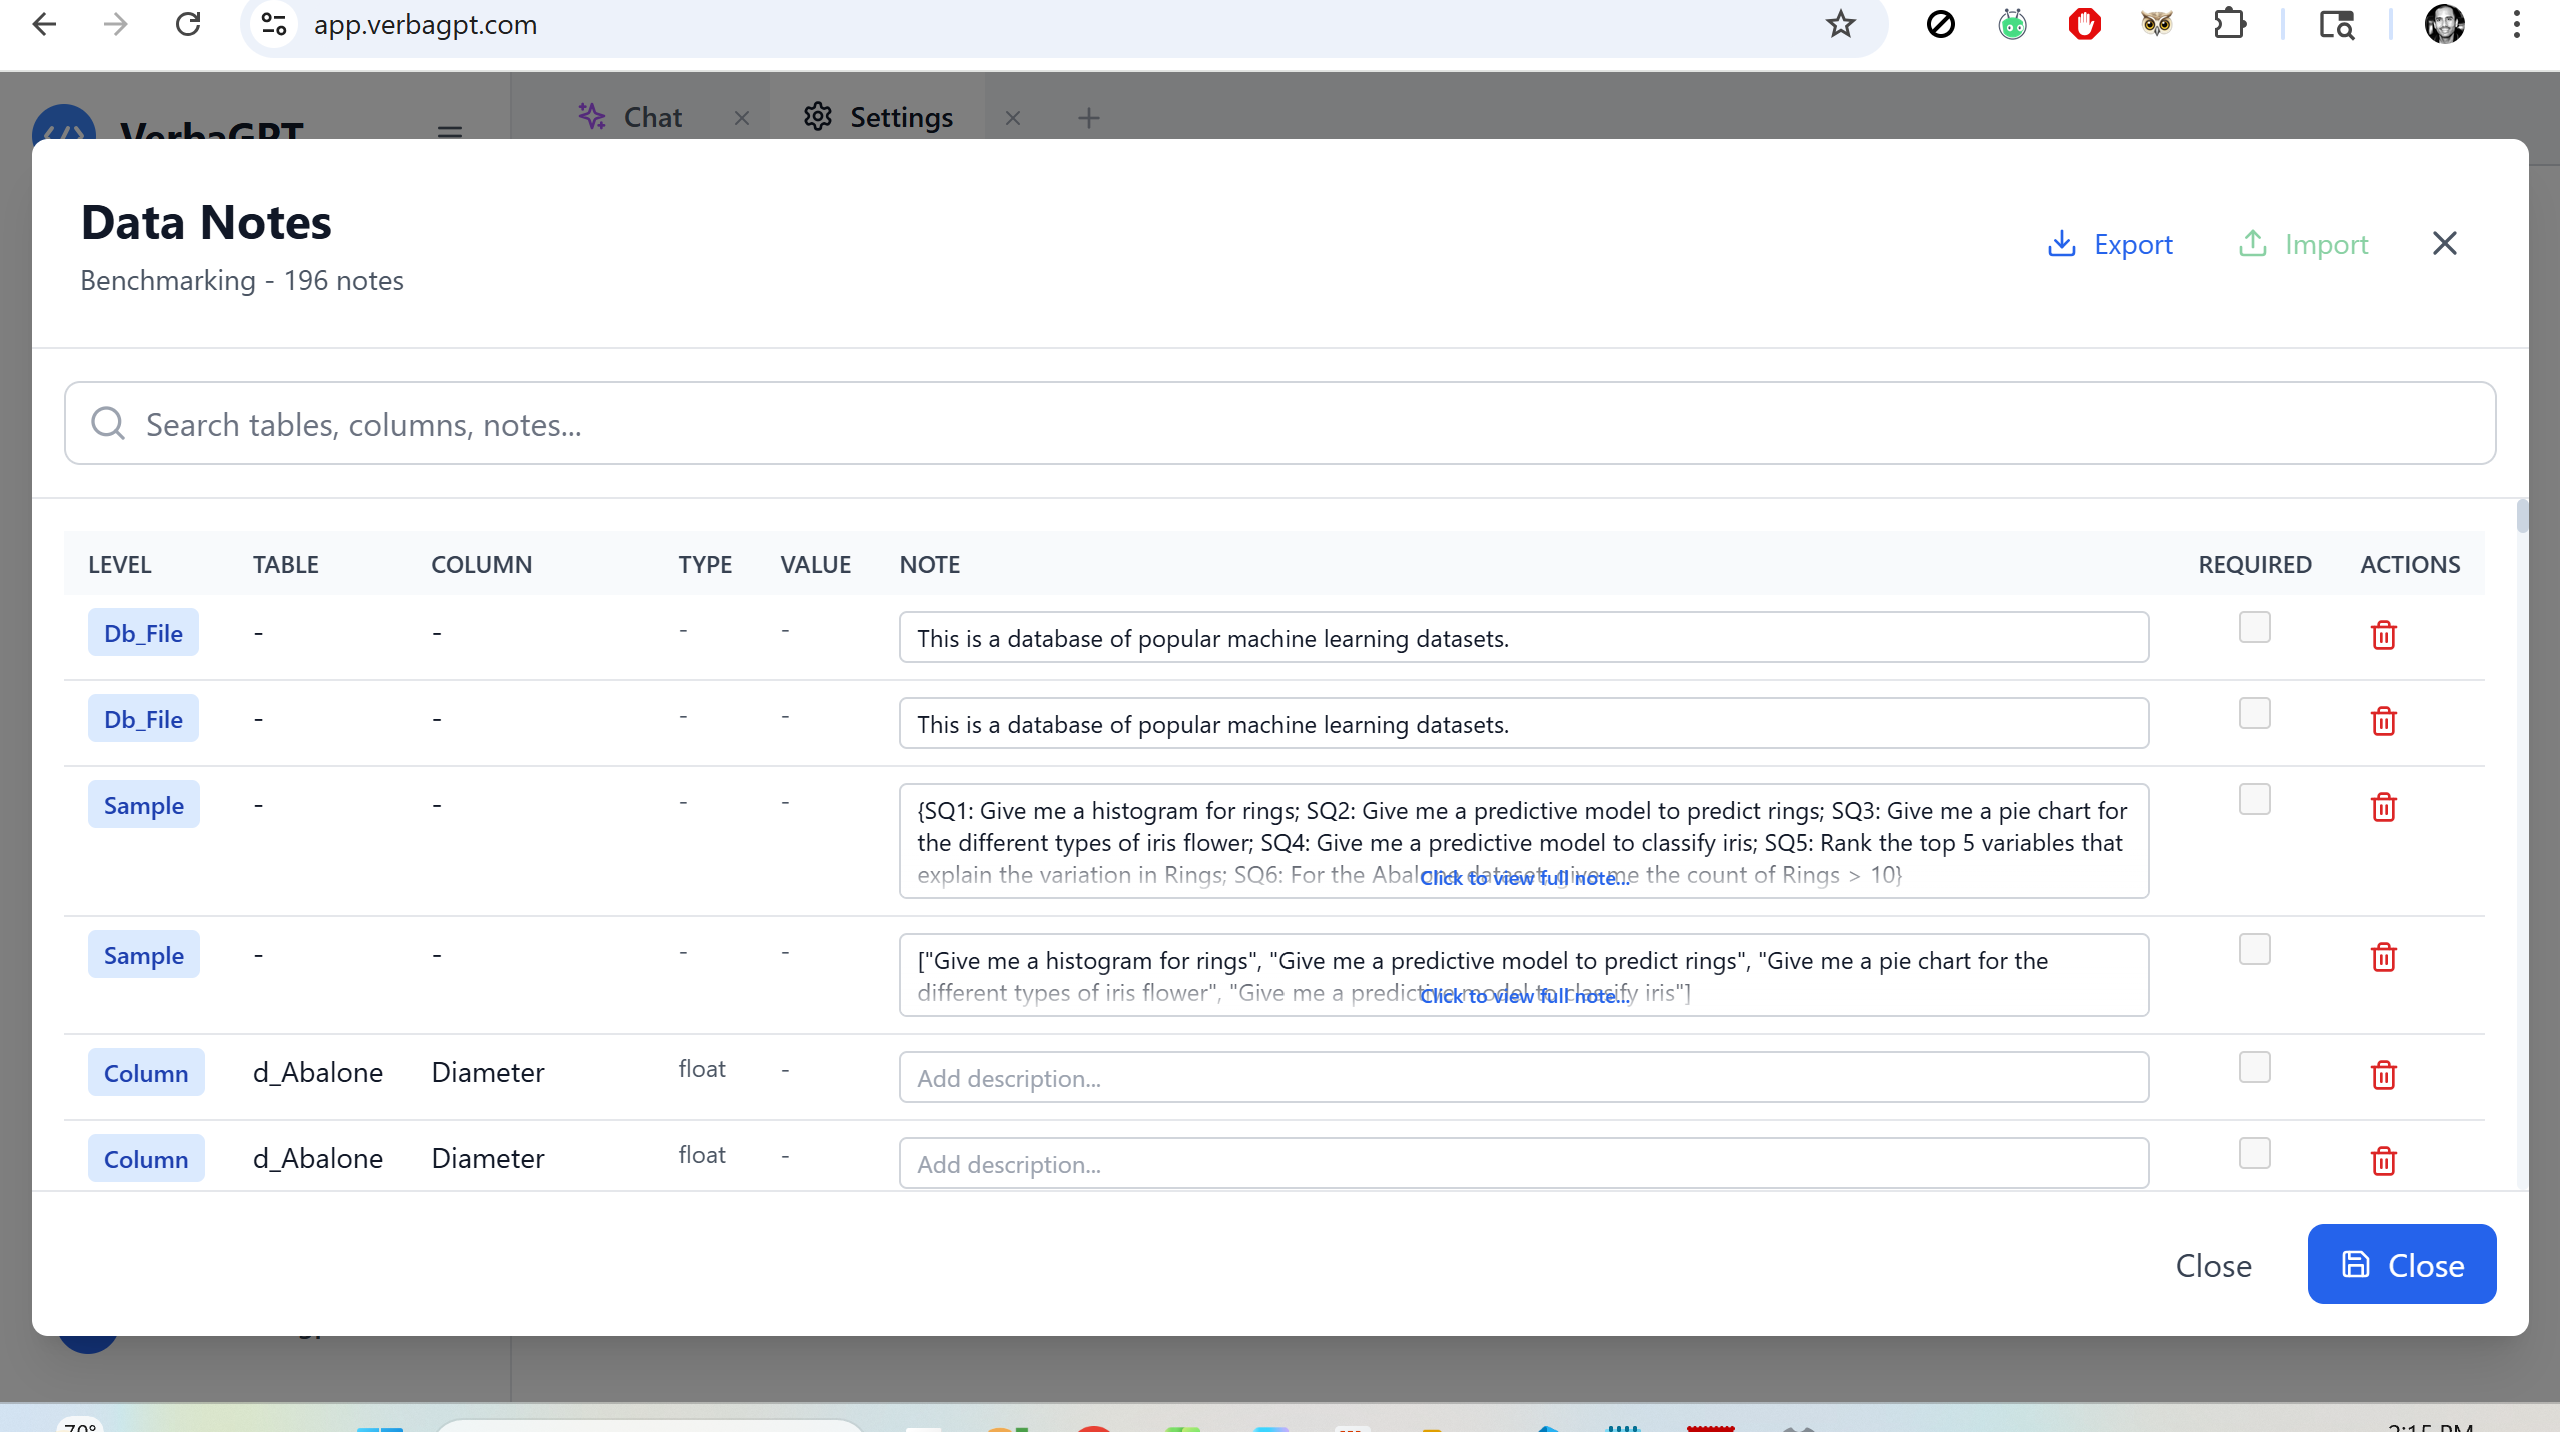Viewport: 2560px width, 1432px height.
Task: Select the Import upload icon
Action: click(2251, 243)
